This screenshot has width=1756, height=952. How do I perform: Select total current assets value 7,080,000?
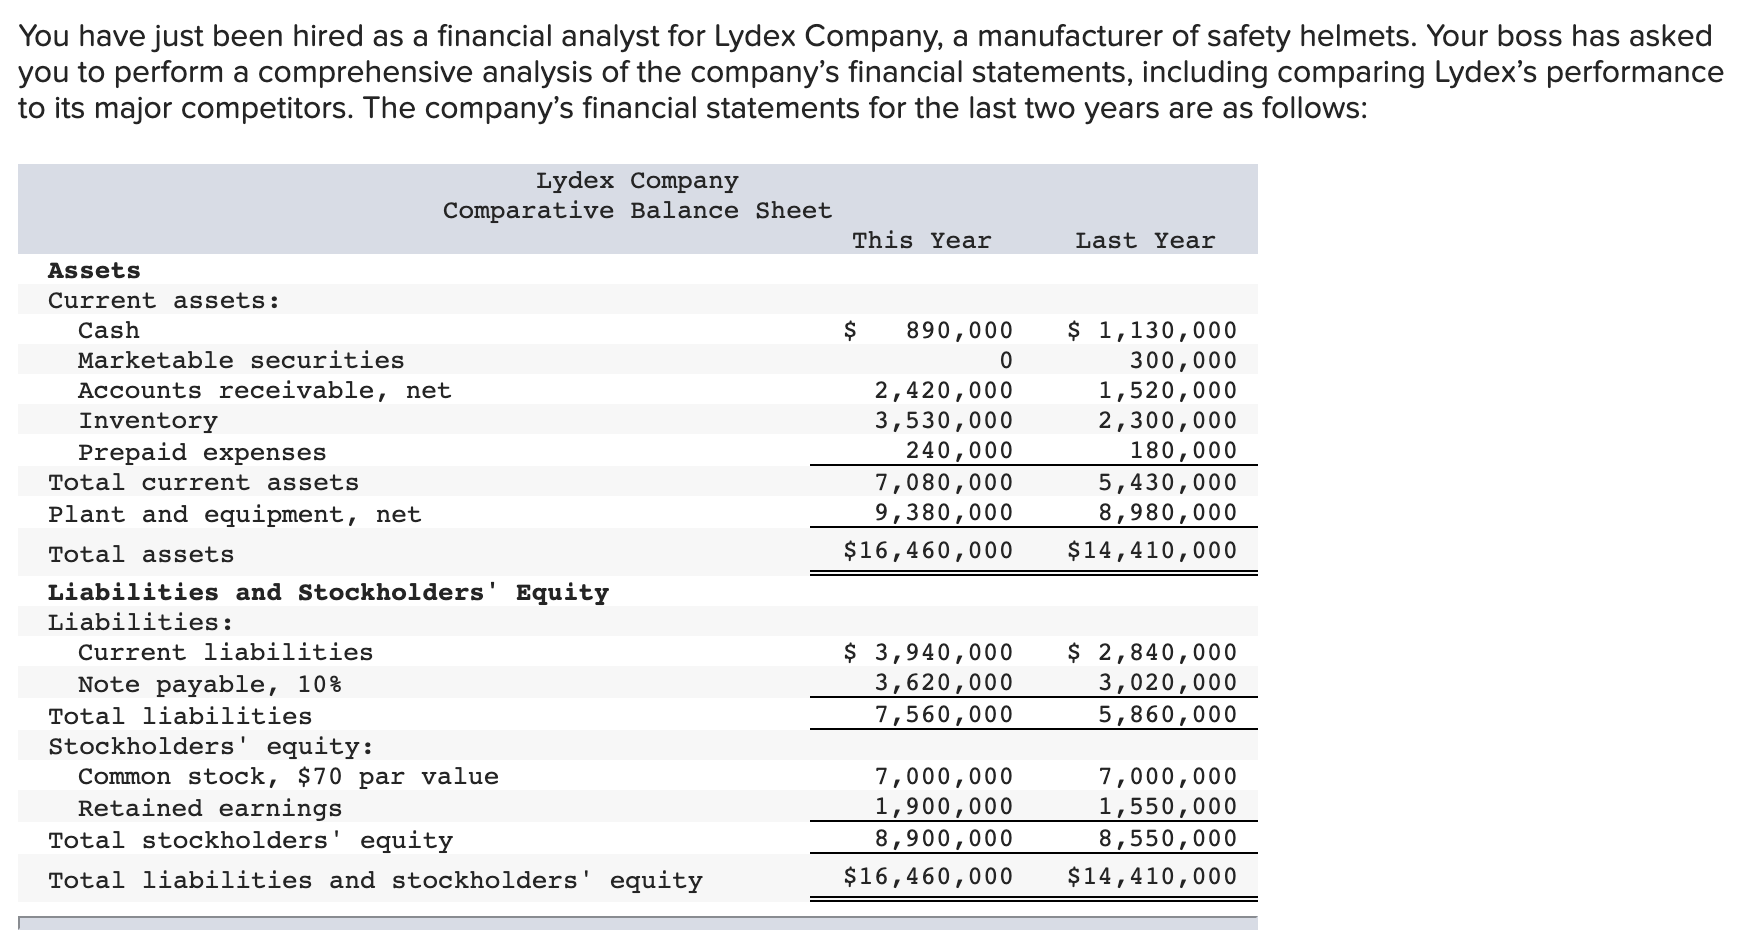click(944, 483)
